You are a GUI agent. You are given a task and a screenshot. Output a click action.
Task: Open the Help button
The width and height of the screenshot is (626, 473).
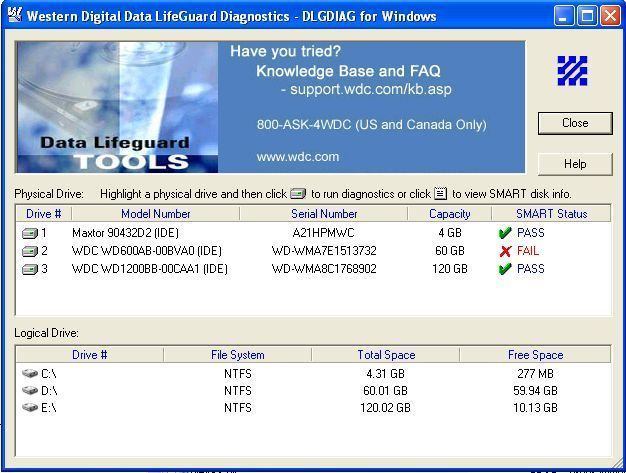point(575,164)
